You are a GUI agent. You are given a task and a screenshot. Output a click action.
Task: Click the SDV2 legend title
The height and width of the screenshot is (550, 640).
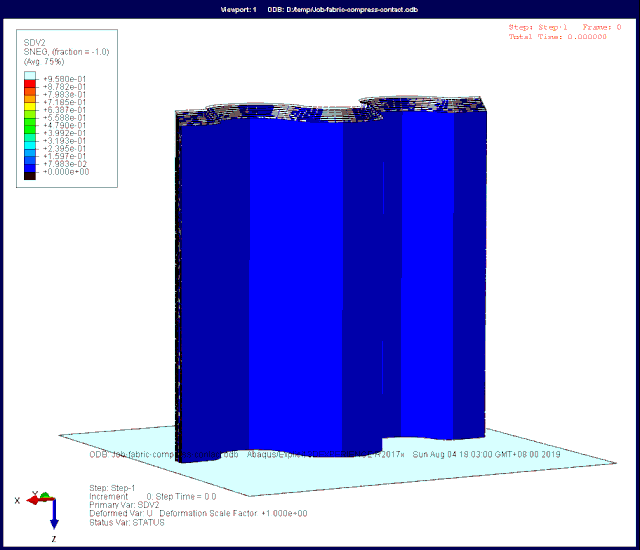(35, 42)
